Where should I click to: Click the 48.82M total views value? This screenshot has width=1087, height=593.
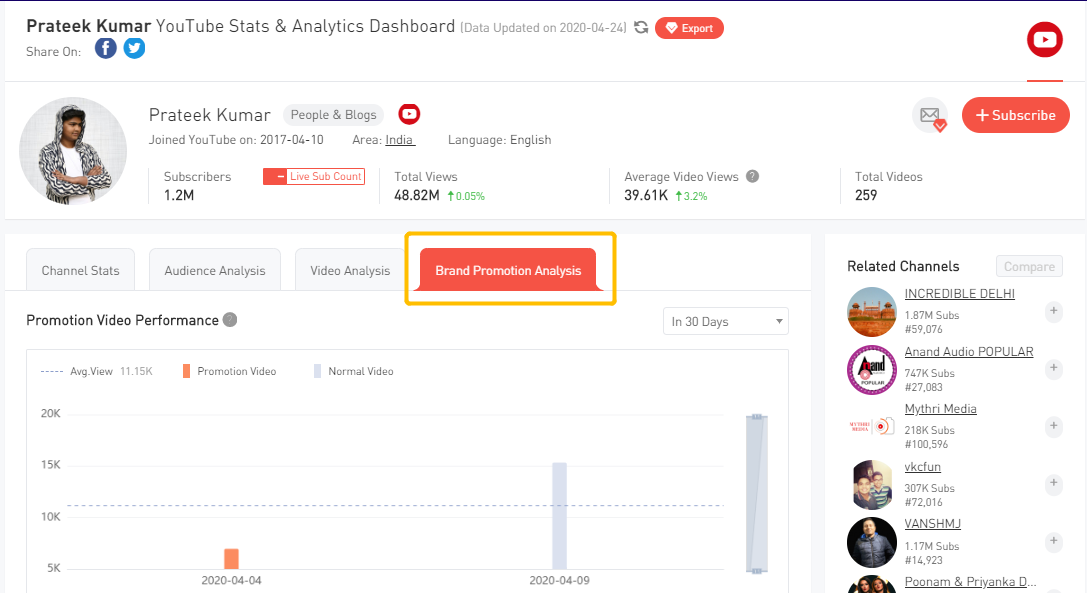tap(417, 196)
